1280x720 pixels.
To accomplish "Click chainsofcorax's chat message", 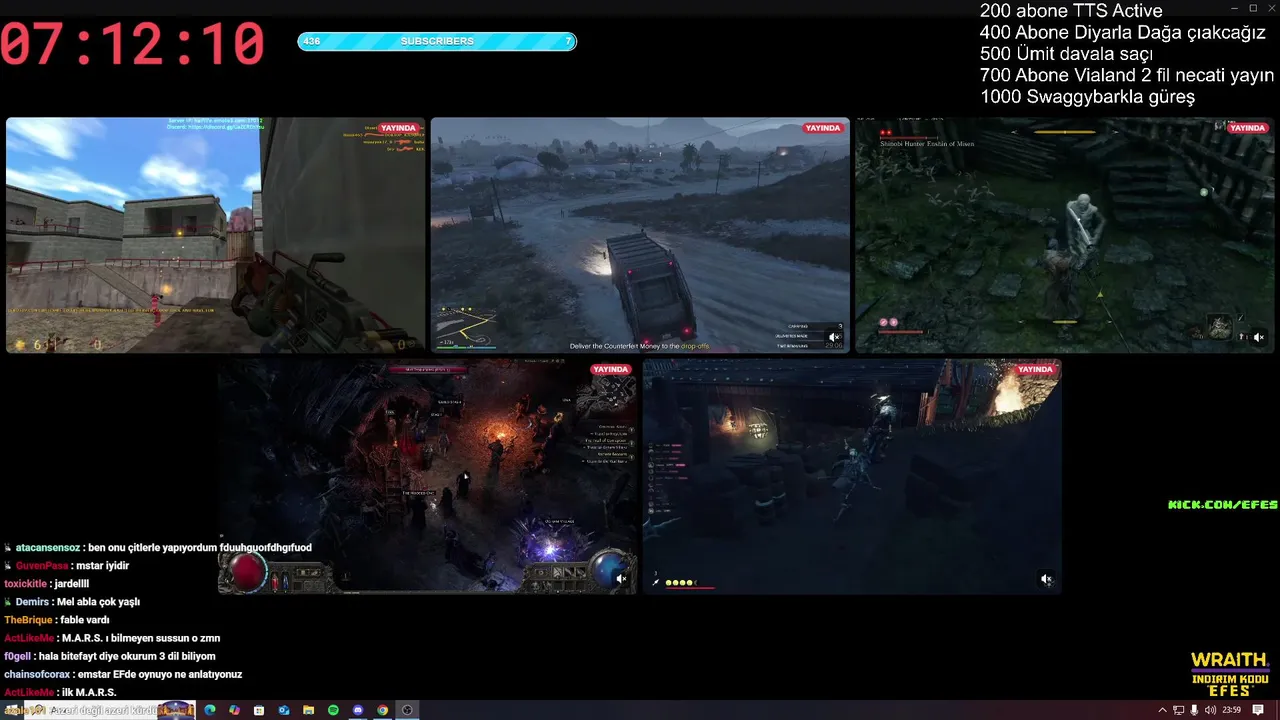I will pos(123,674).
